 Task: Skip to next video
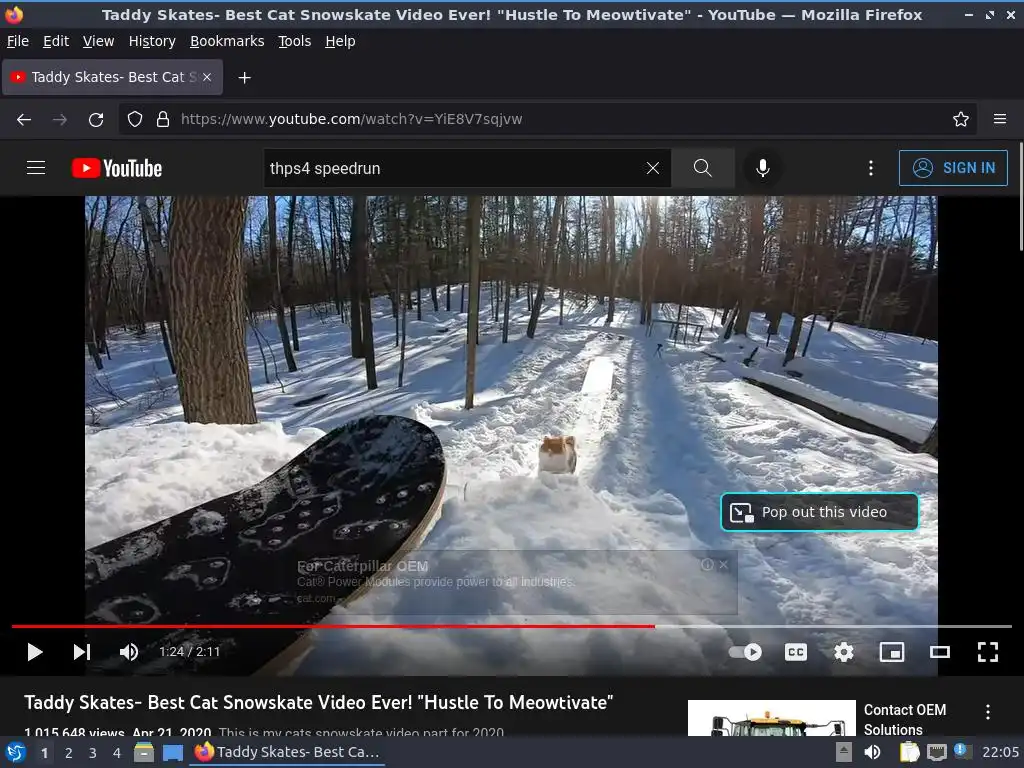[82, 652]
